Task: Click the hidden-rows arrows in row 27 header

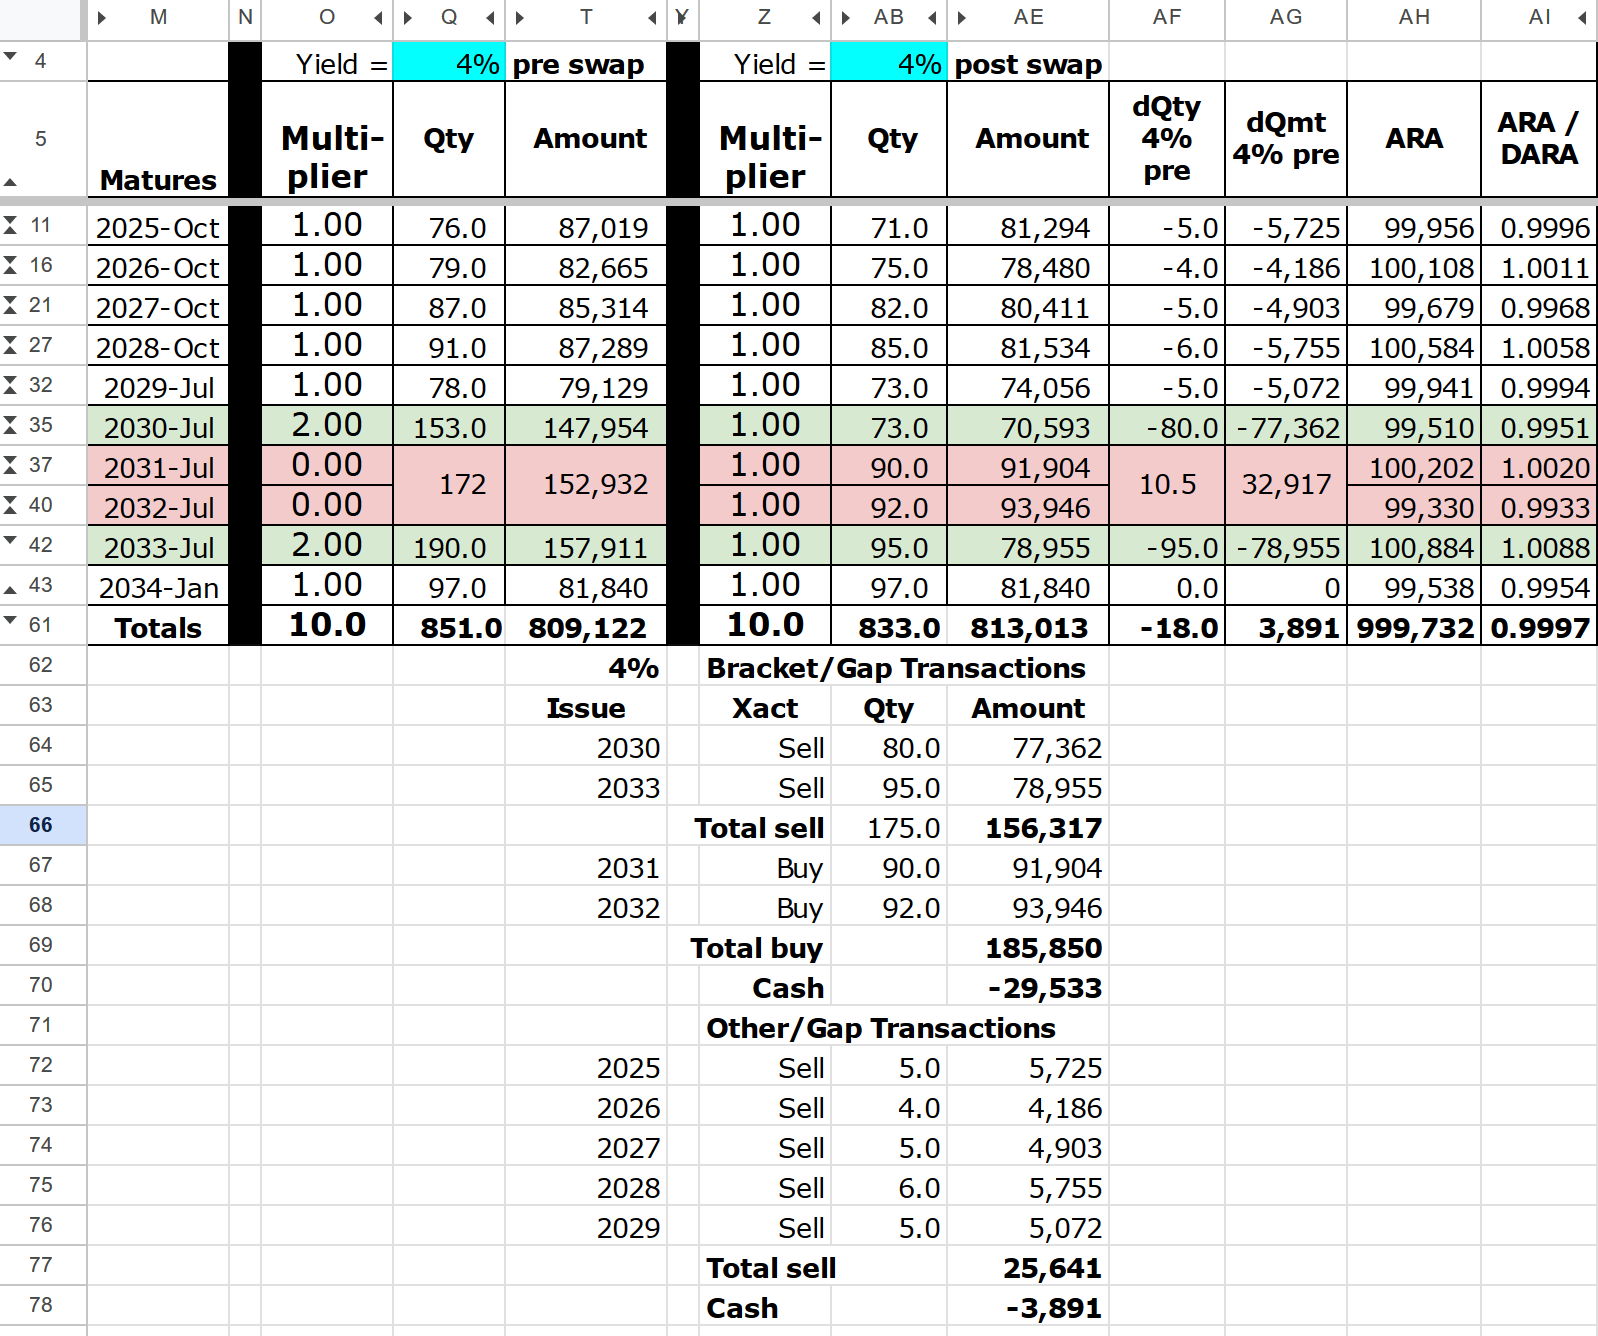Action: (11, 345)
